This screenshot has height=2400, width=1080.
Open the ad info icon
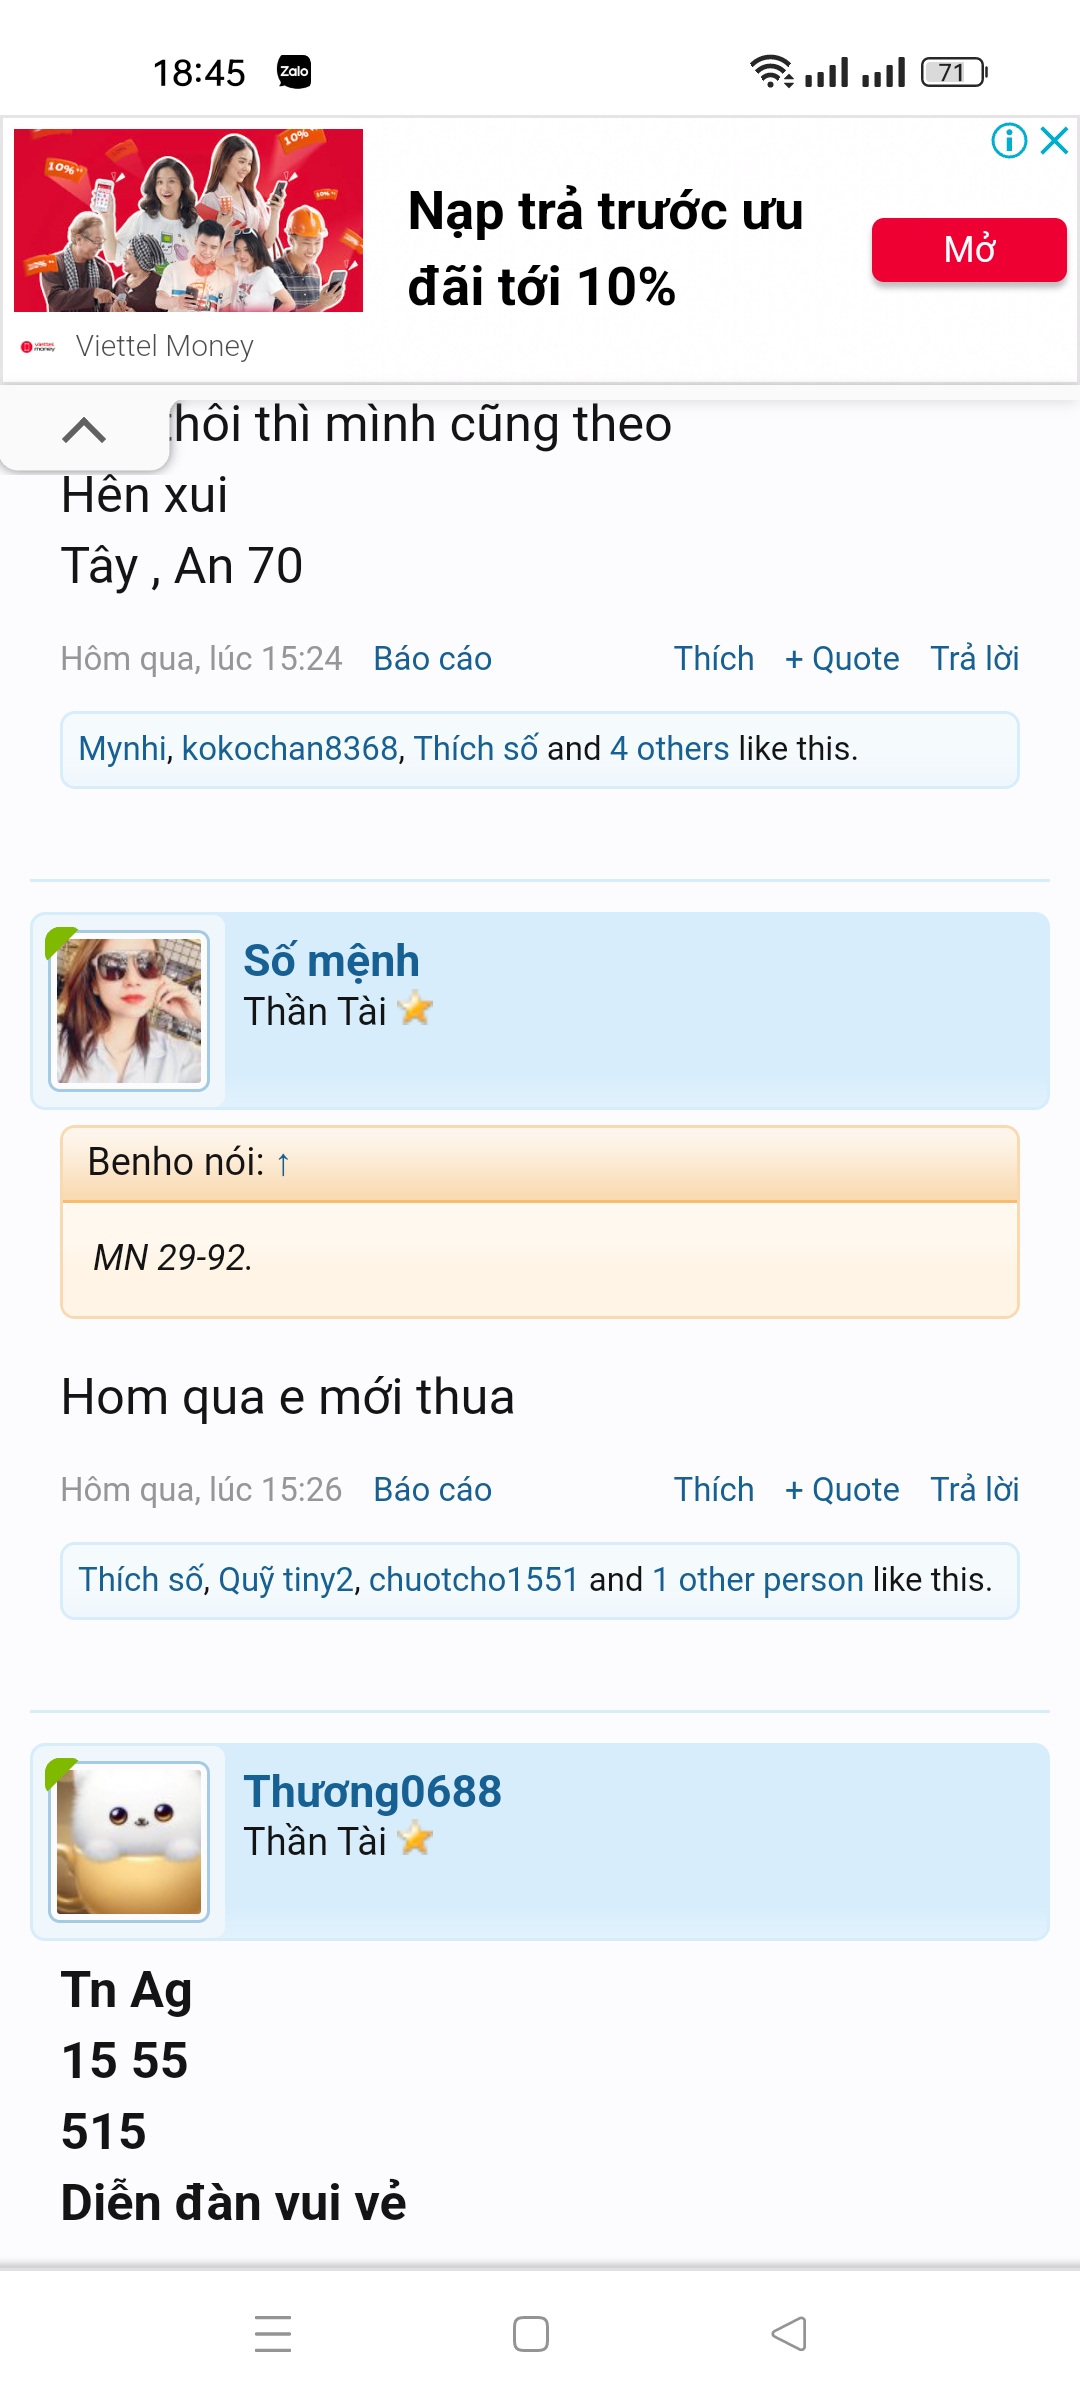[x=1009, y=140]
